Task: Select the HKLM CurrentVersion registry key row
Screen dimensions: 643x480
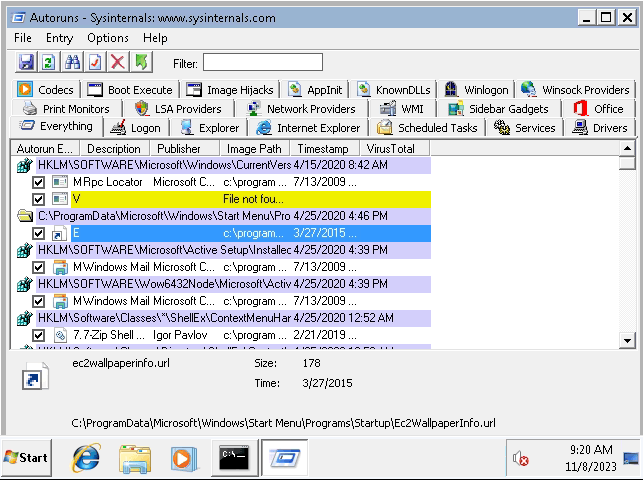Action: coord(233,165)
